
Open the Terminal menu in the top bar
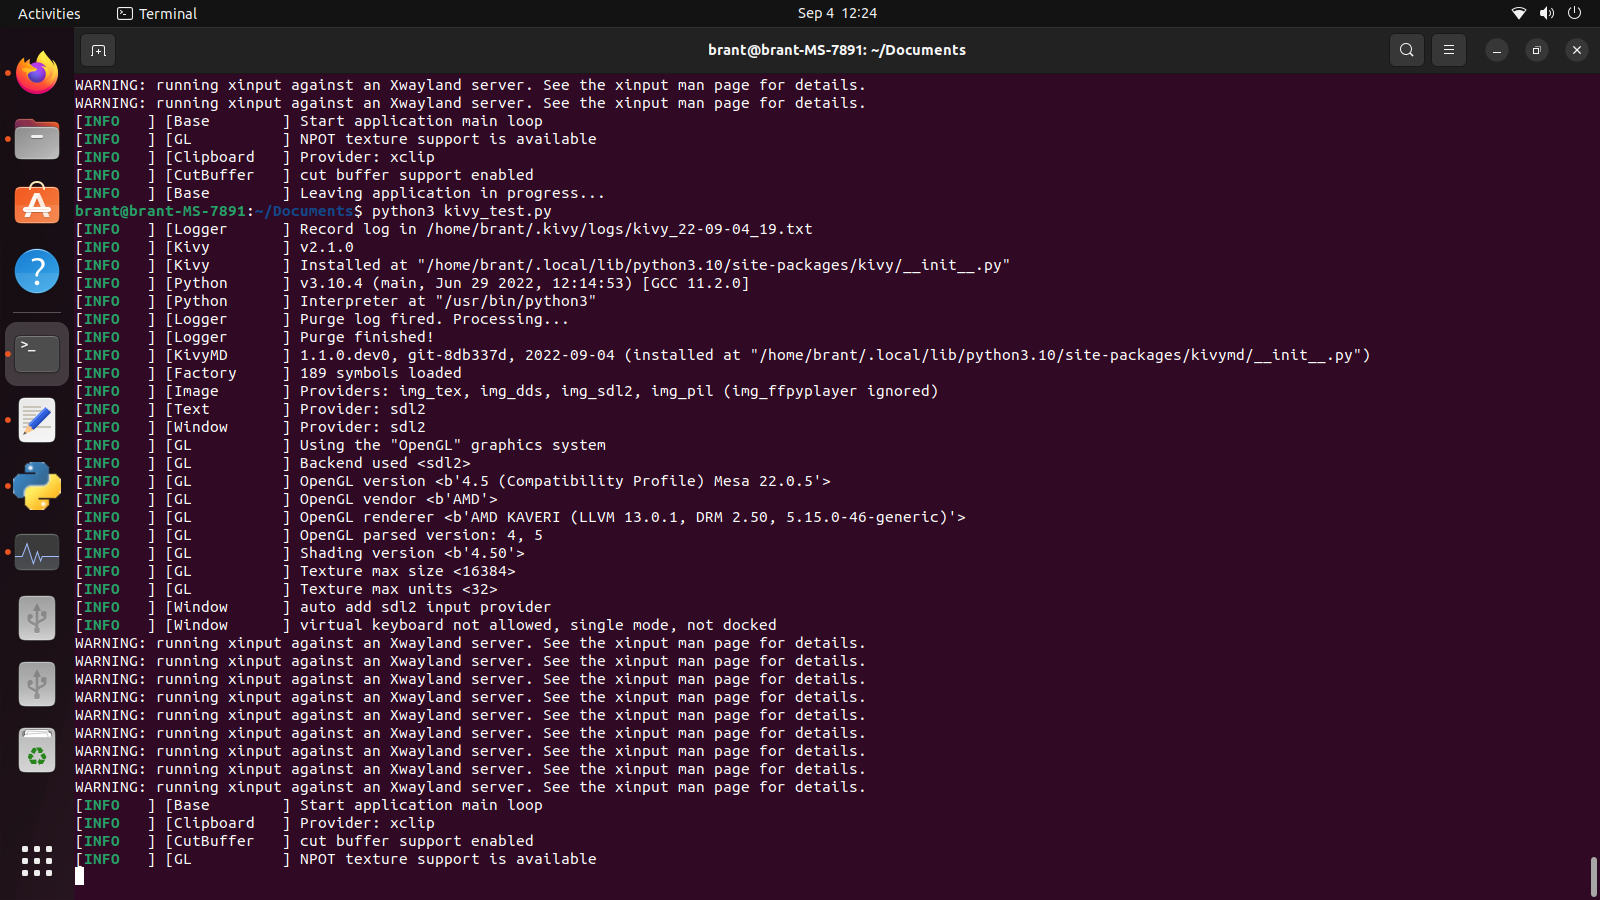[x=156, y=13]
